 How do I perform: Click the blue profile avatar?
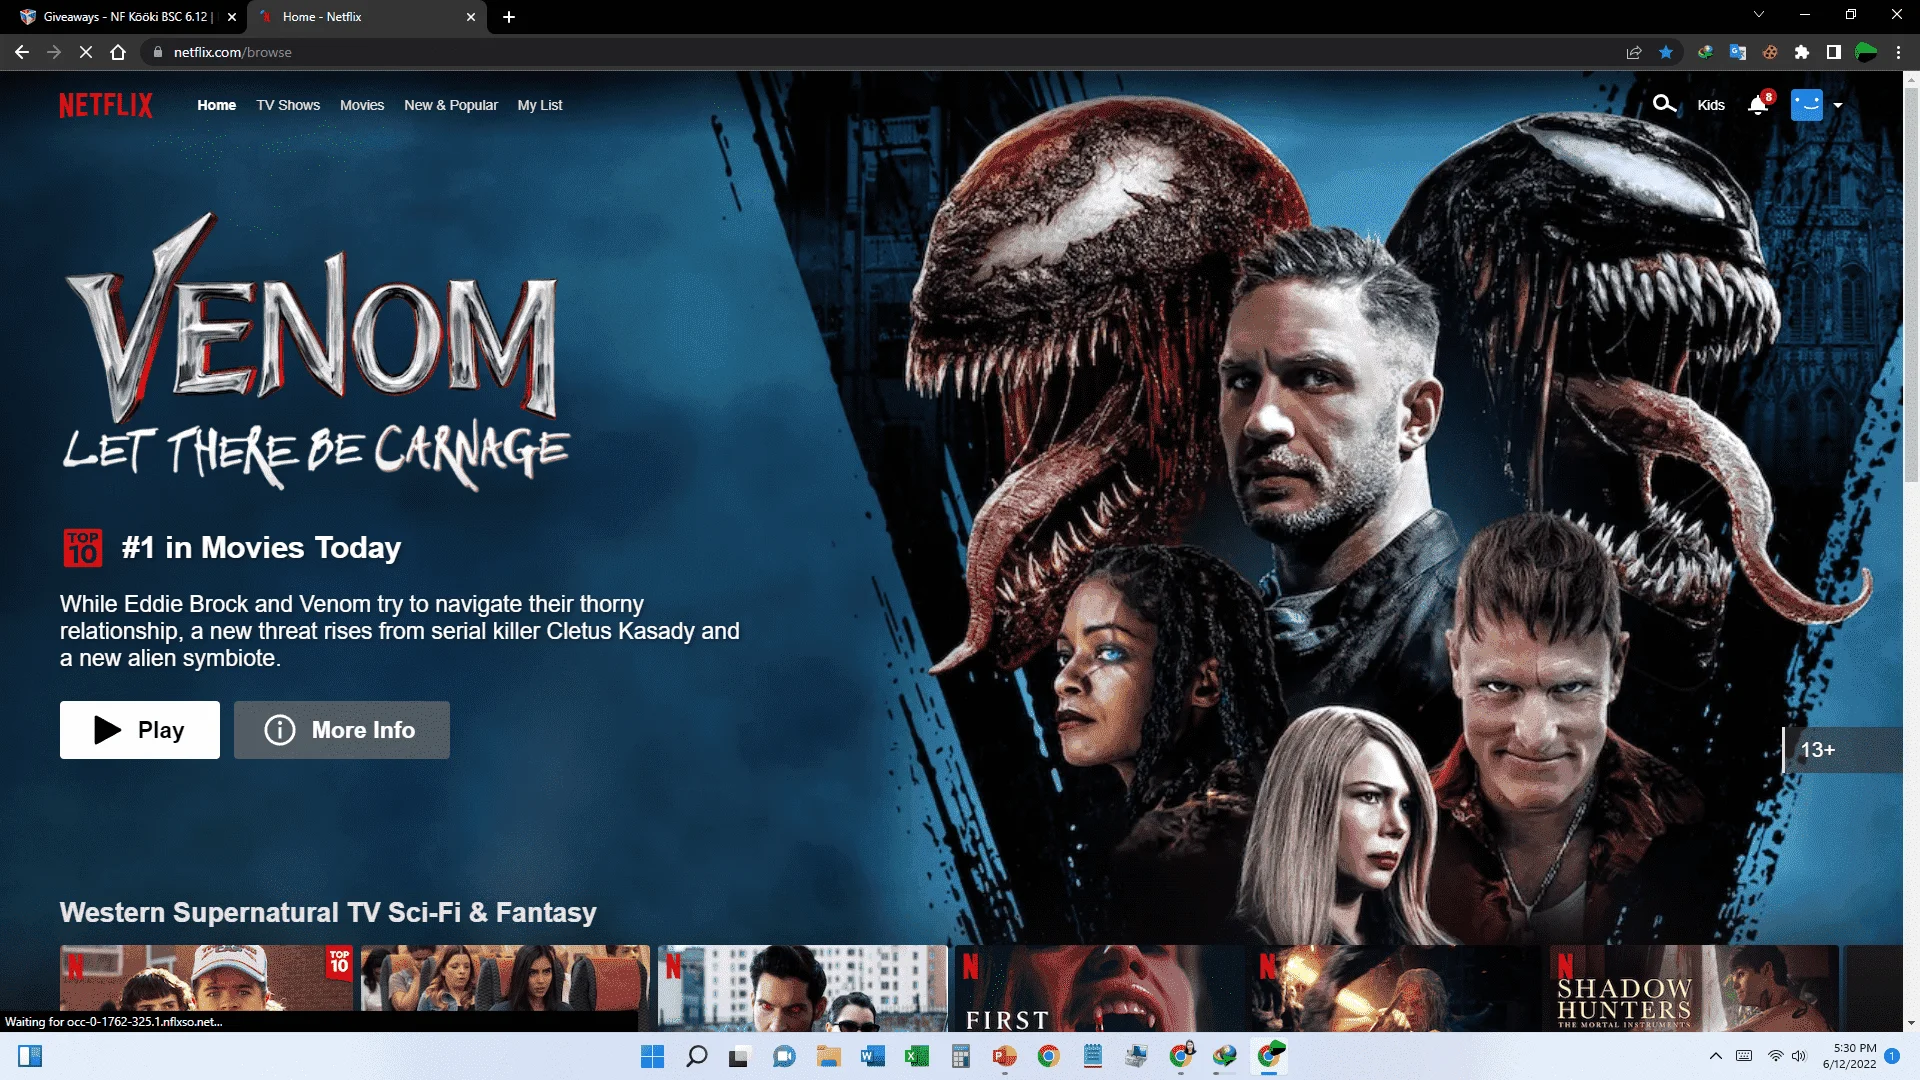tap(1807, 104)
